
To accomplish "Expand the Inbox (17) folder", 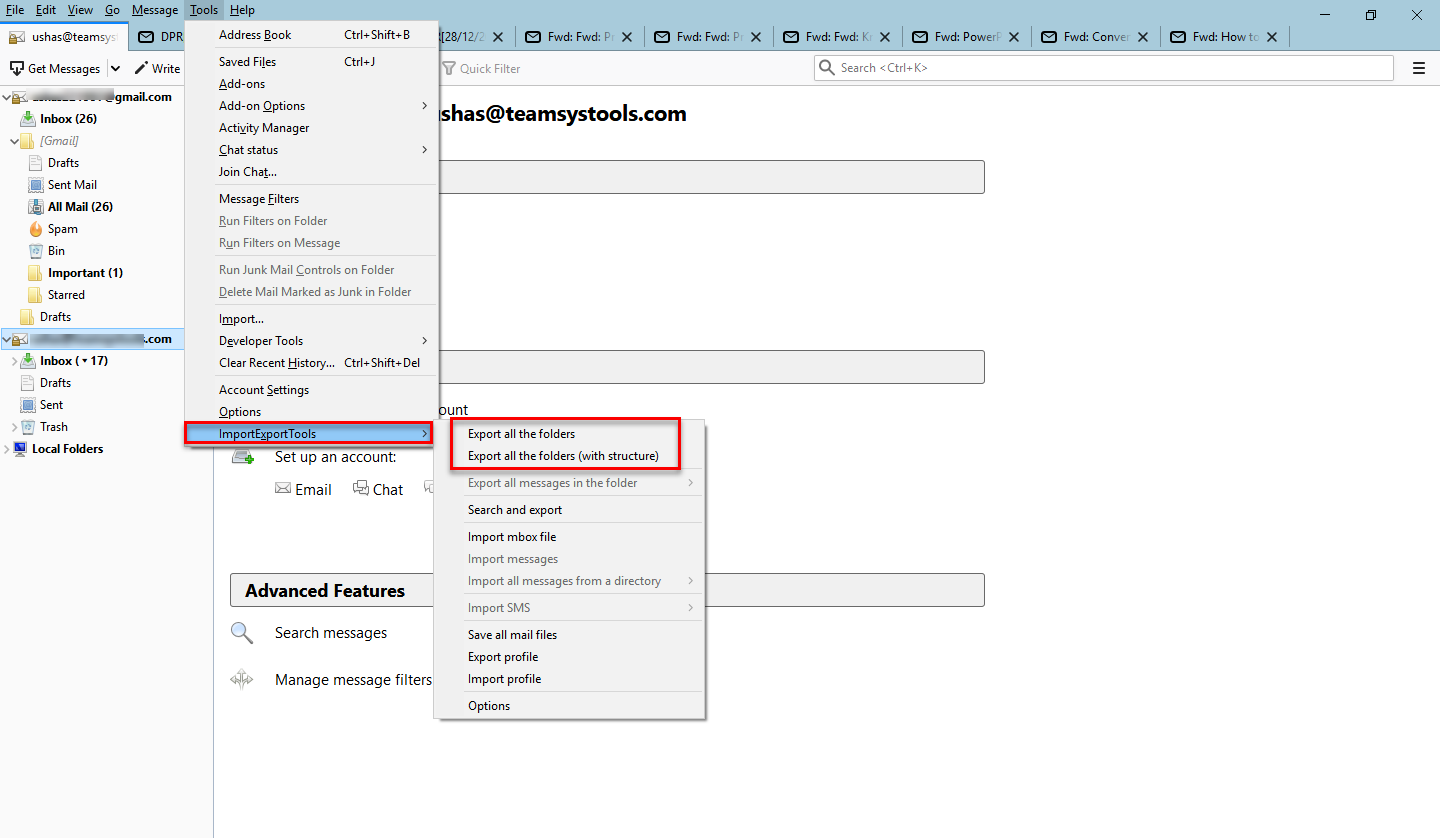I will [15, 361].
